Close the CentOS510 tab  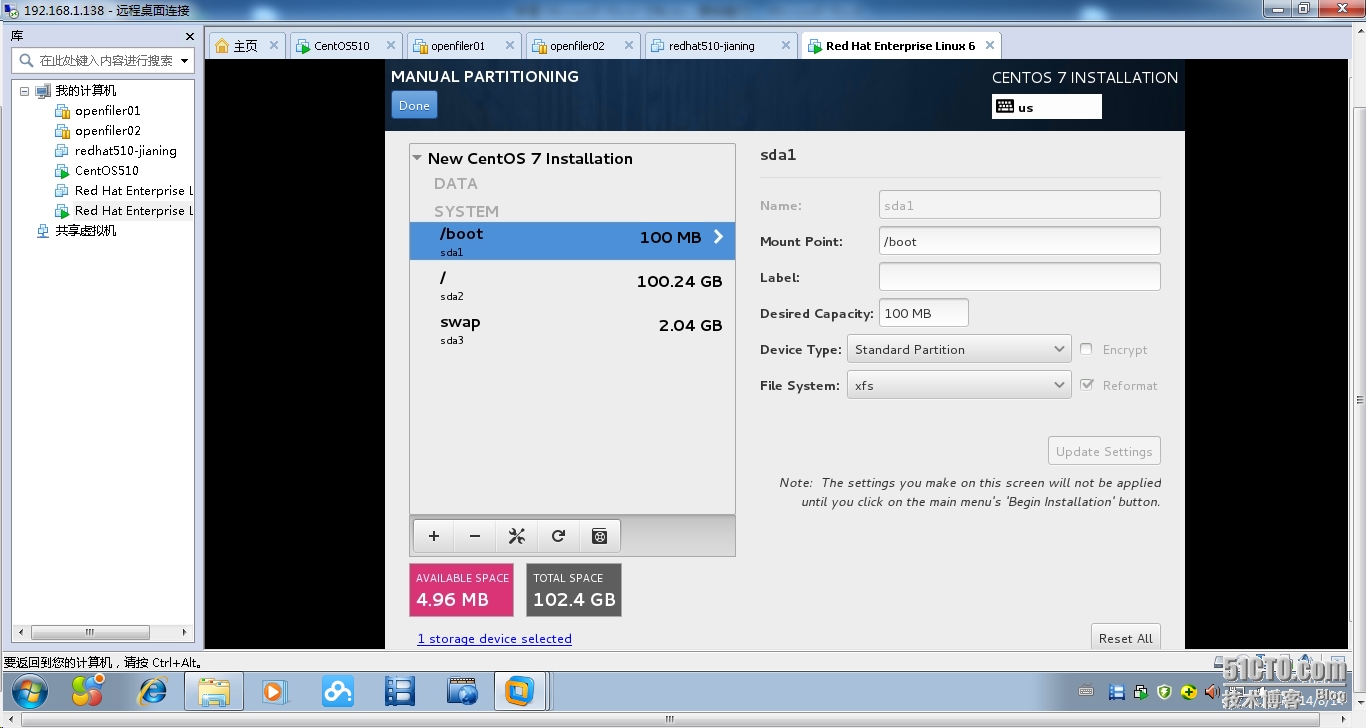point(391,45)
